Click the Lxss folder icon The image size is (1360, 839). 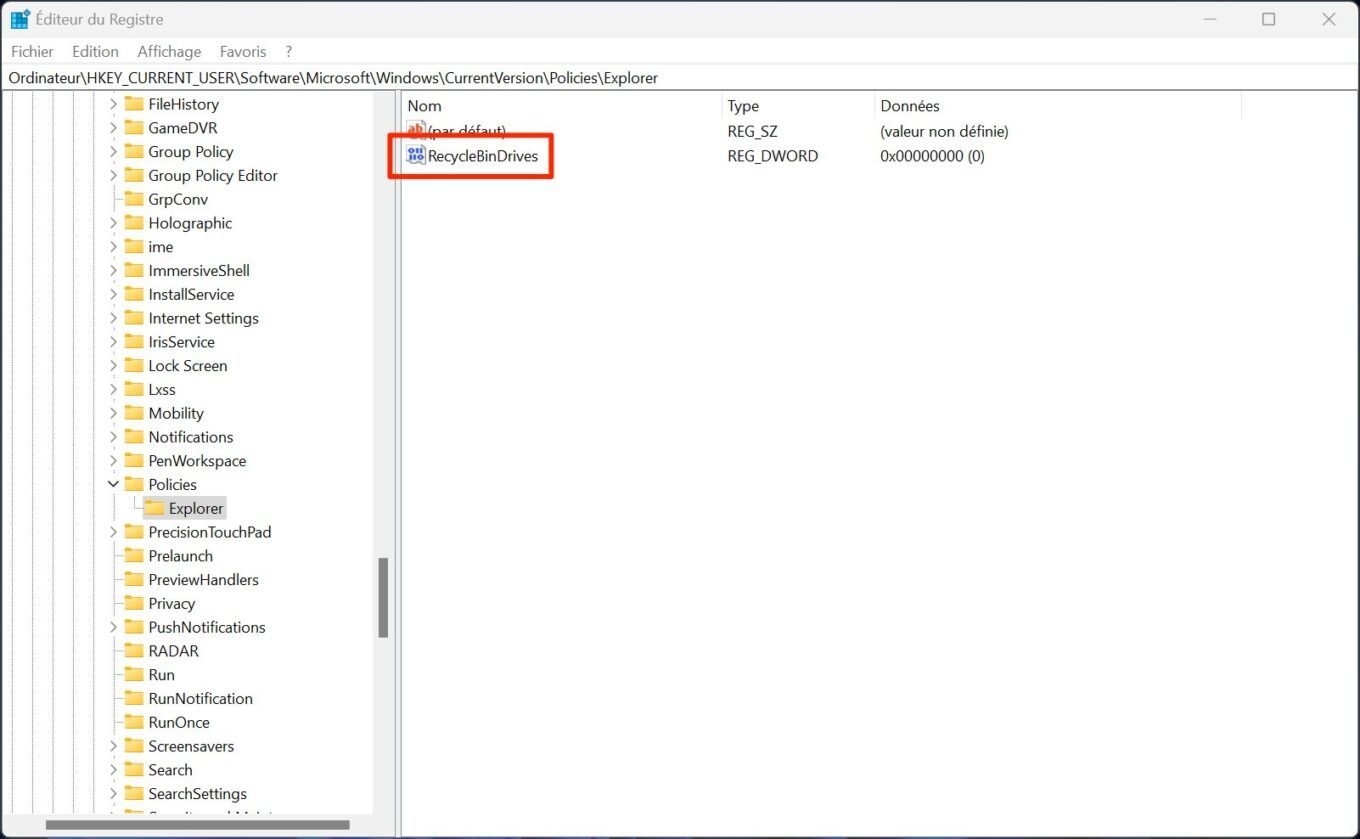134,389
